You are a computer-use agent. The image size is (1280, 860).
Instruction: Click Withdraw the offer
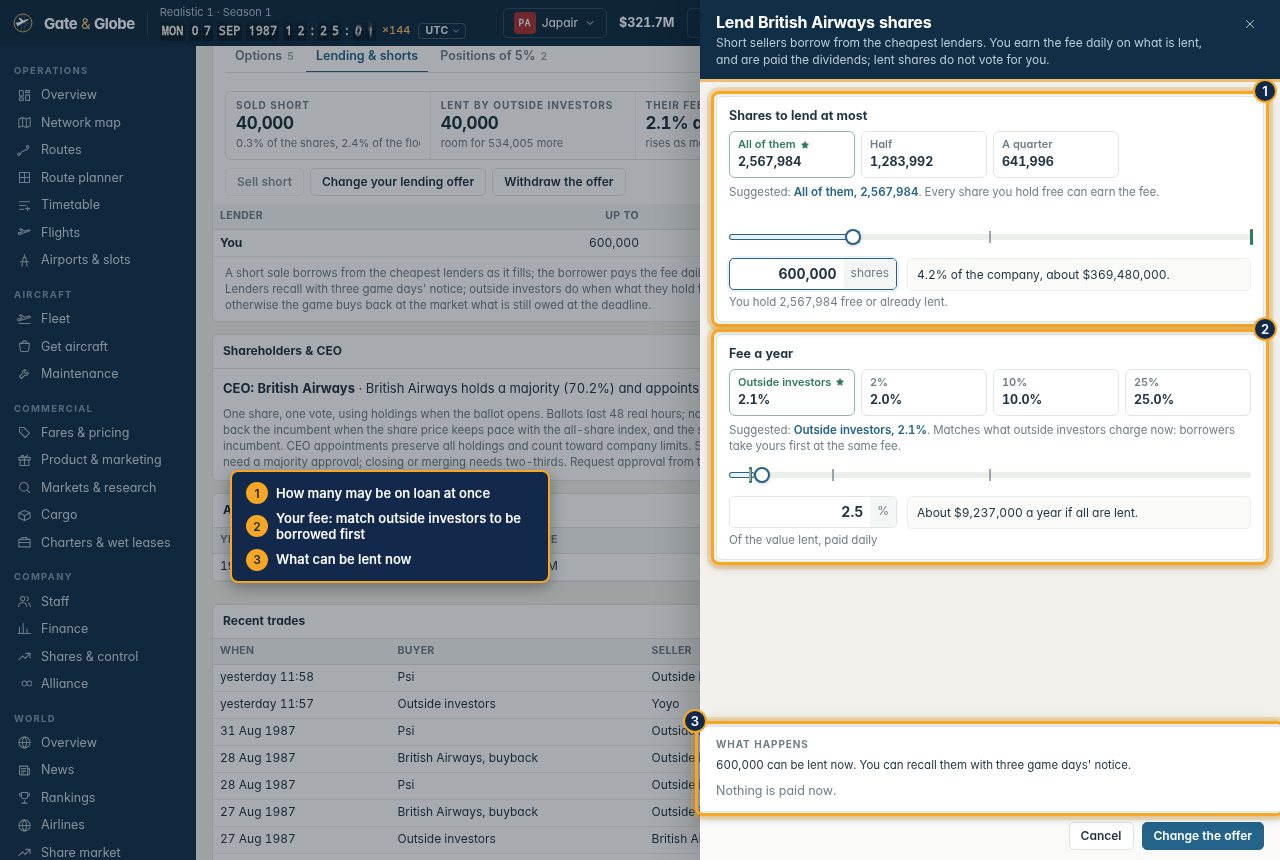click(559, 182)
